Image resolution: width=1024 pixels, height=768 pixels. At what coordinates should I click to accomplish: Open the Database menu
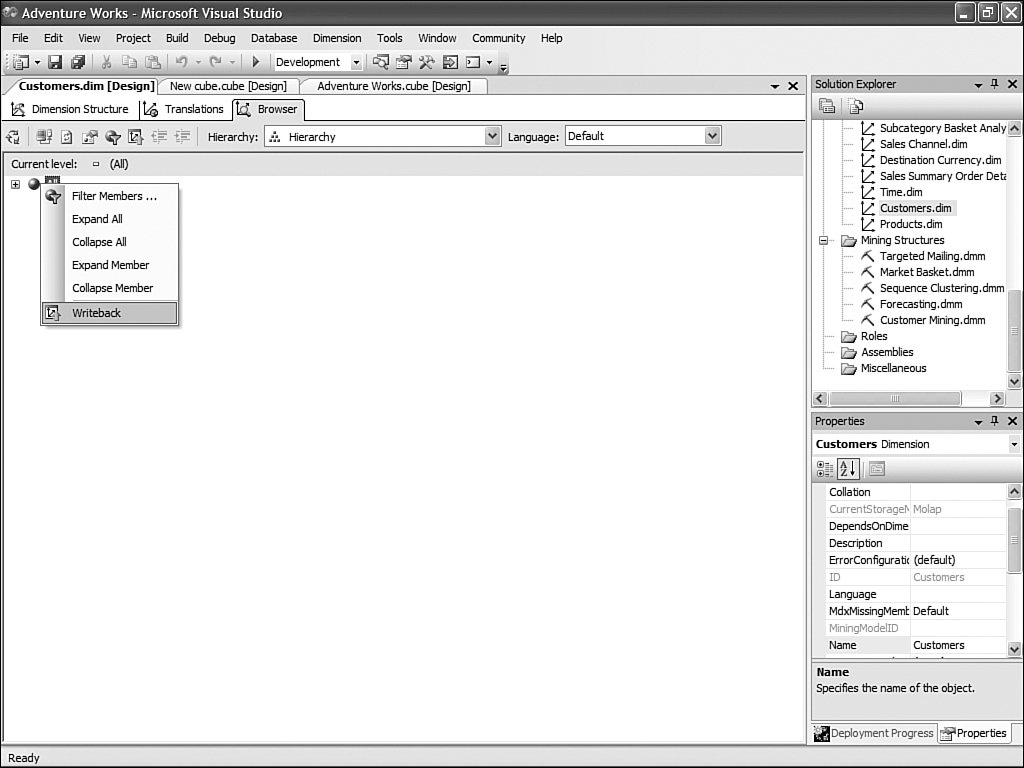click(274, 38)
